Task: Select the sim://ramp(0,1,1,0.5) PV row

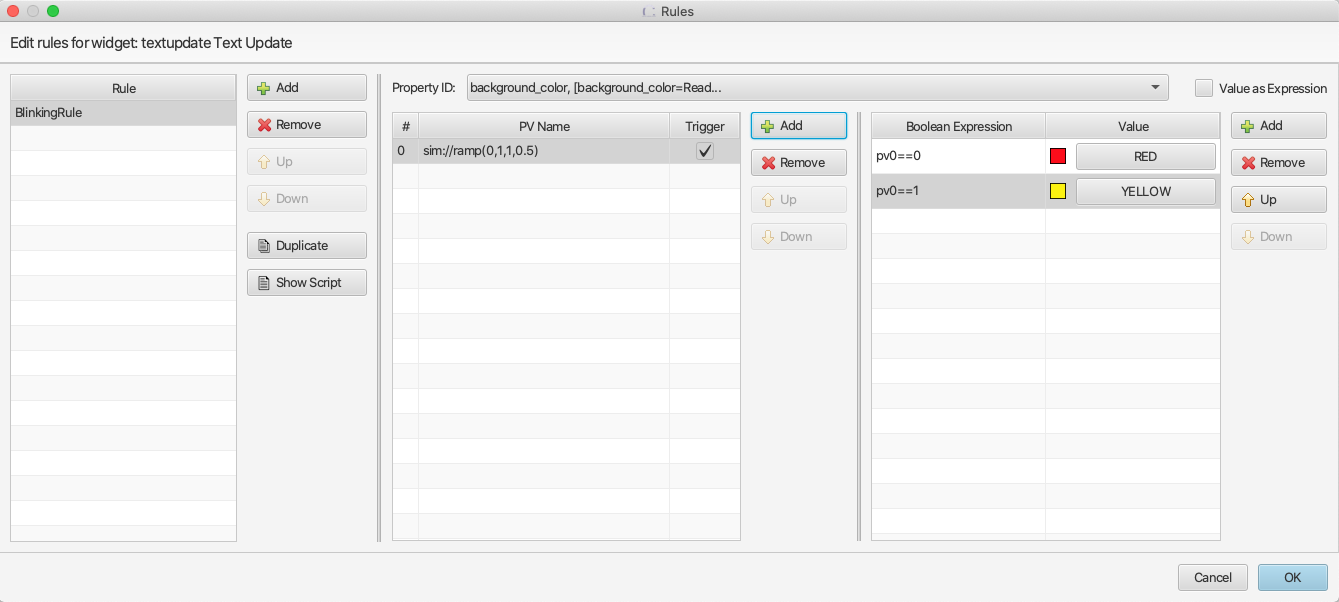Action: tap(543, 151)
